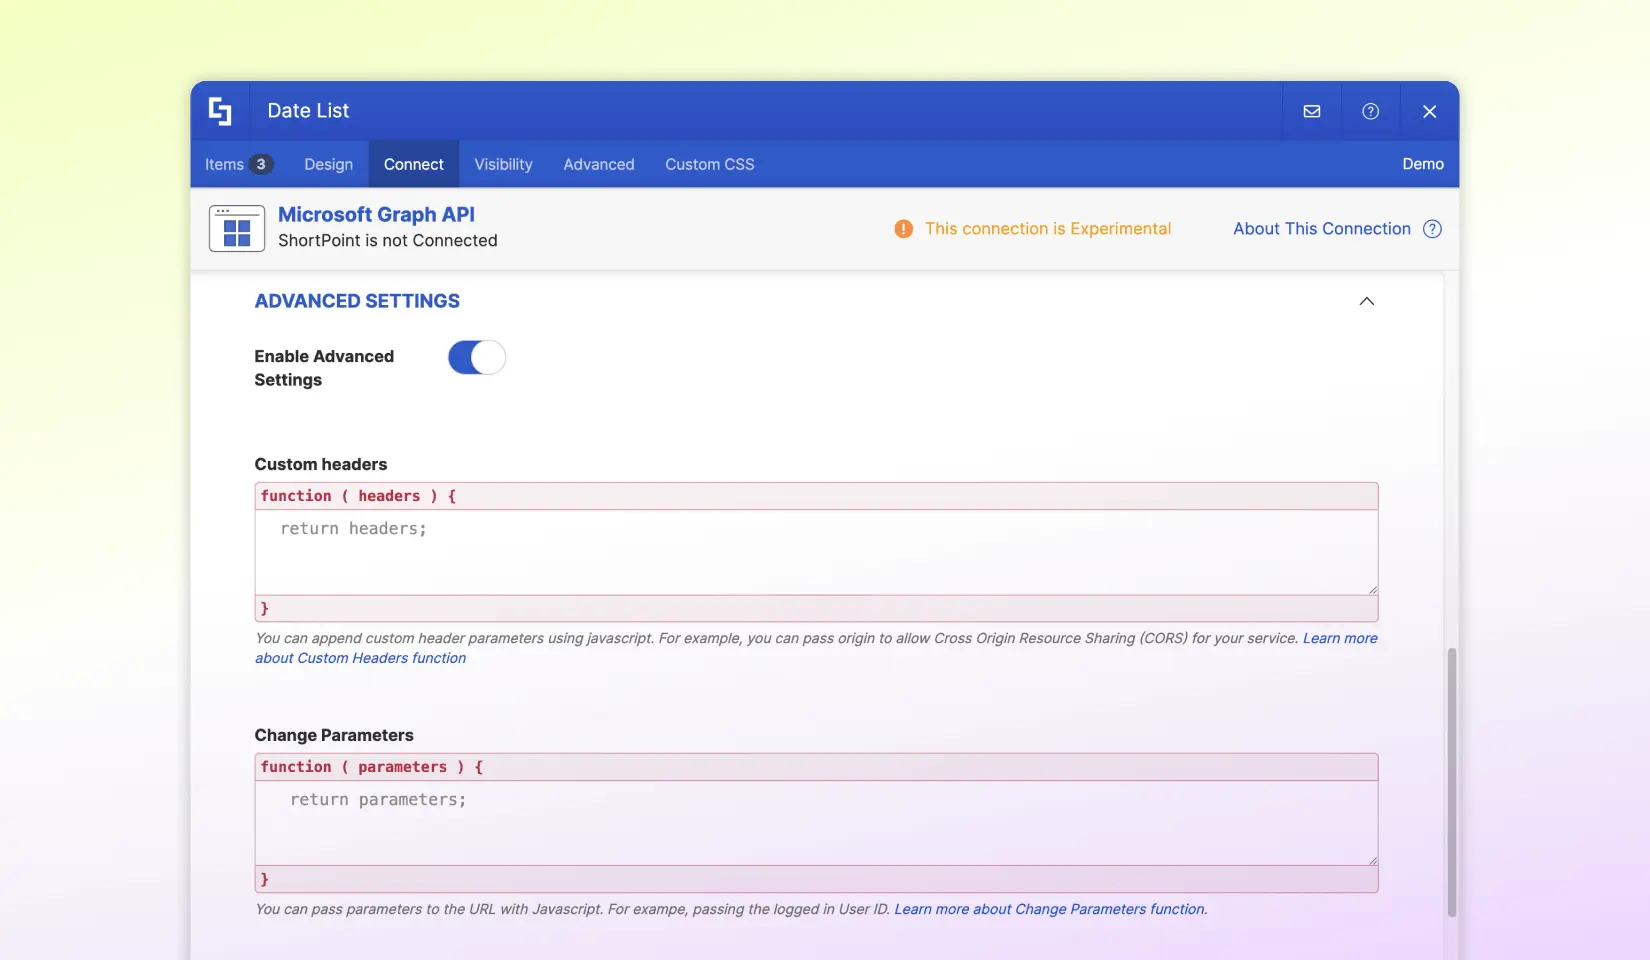Click the 'function ( parameters ) {' line
This screenshot has height=960, width=1650.
pos(816,767)
